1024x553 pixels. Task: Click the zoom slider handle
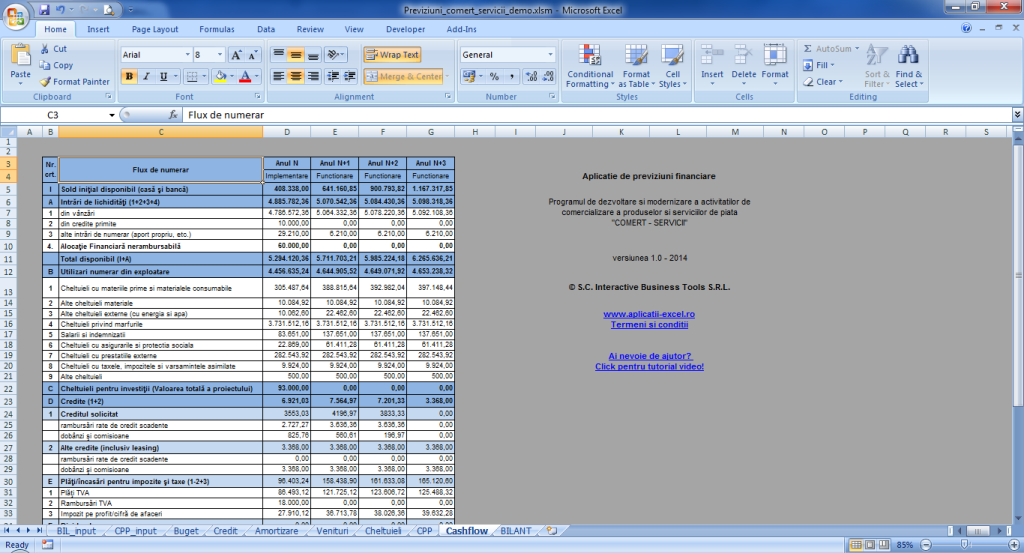tap(965, 545)
